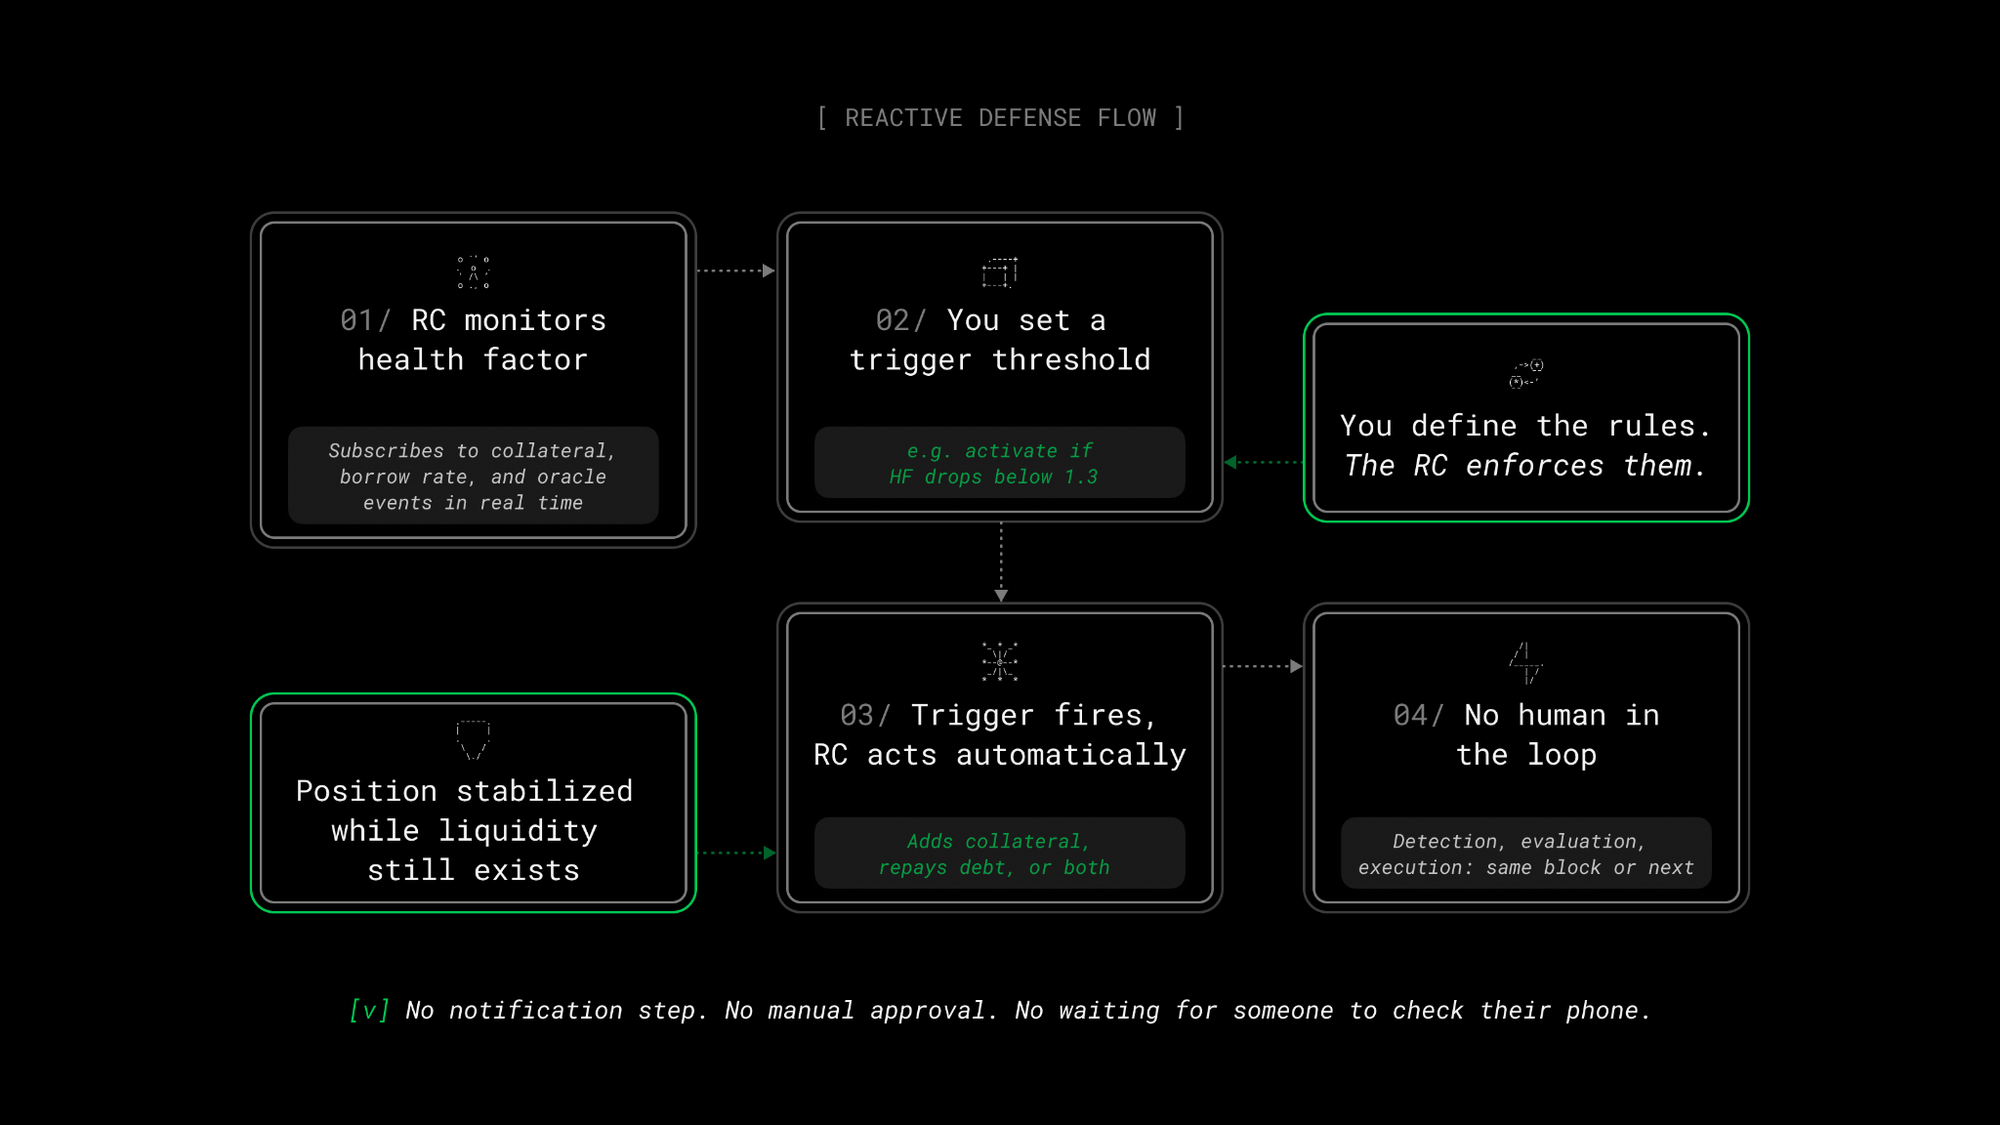Click the lightning bolt icon above step 04

pyautogui.click(x=1526, y=662)
